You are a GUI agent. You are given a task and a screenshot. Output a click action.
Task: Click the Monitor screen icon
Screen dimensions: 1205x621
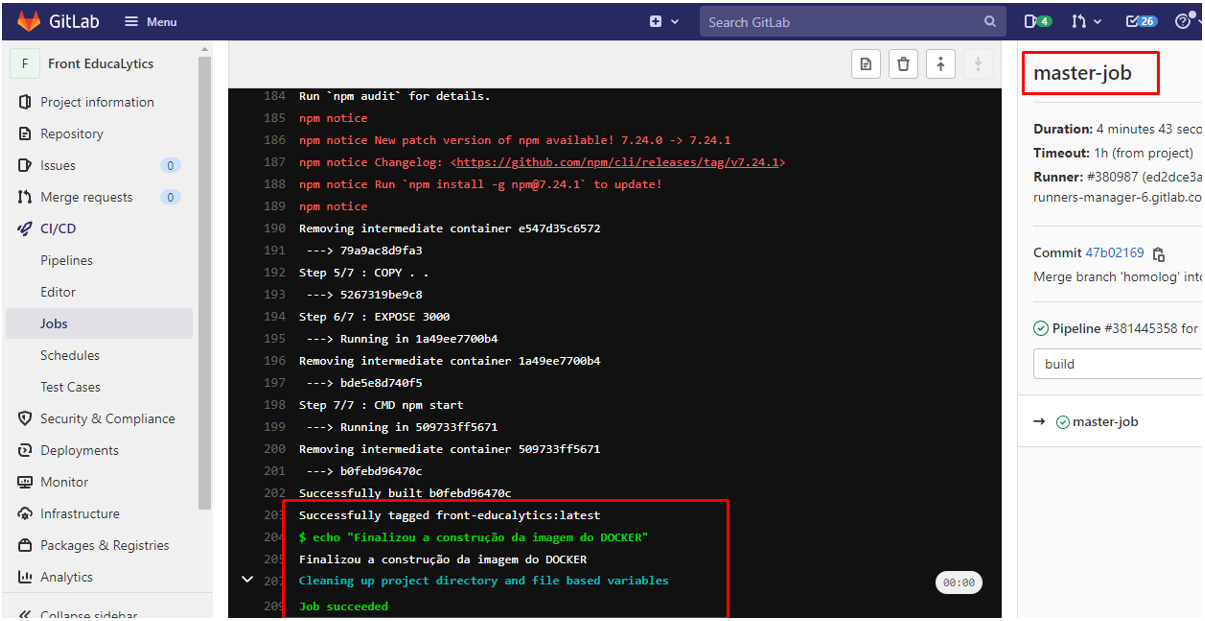click(x=25, y=482)
